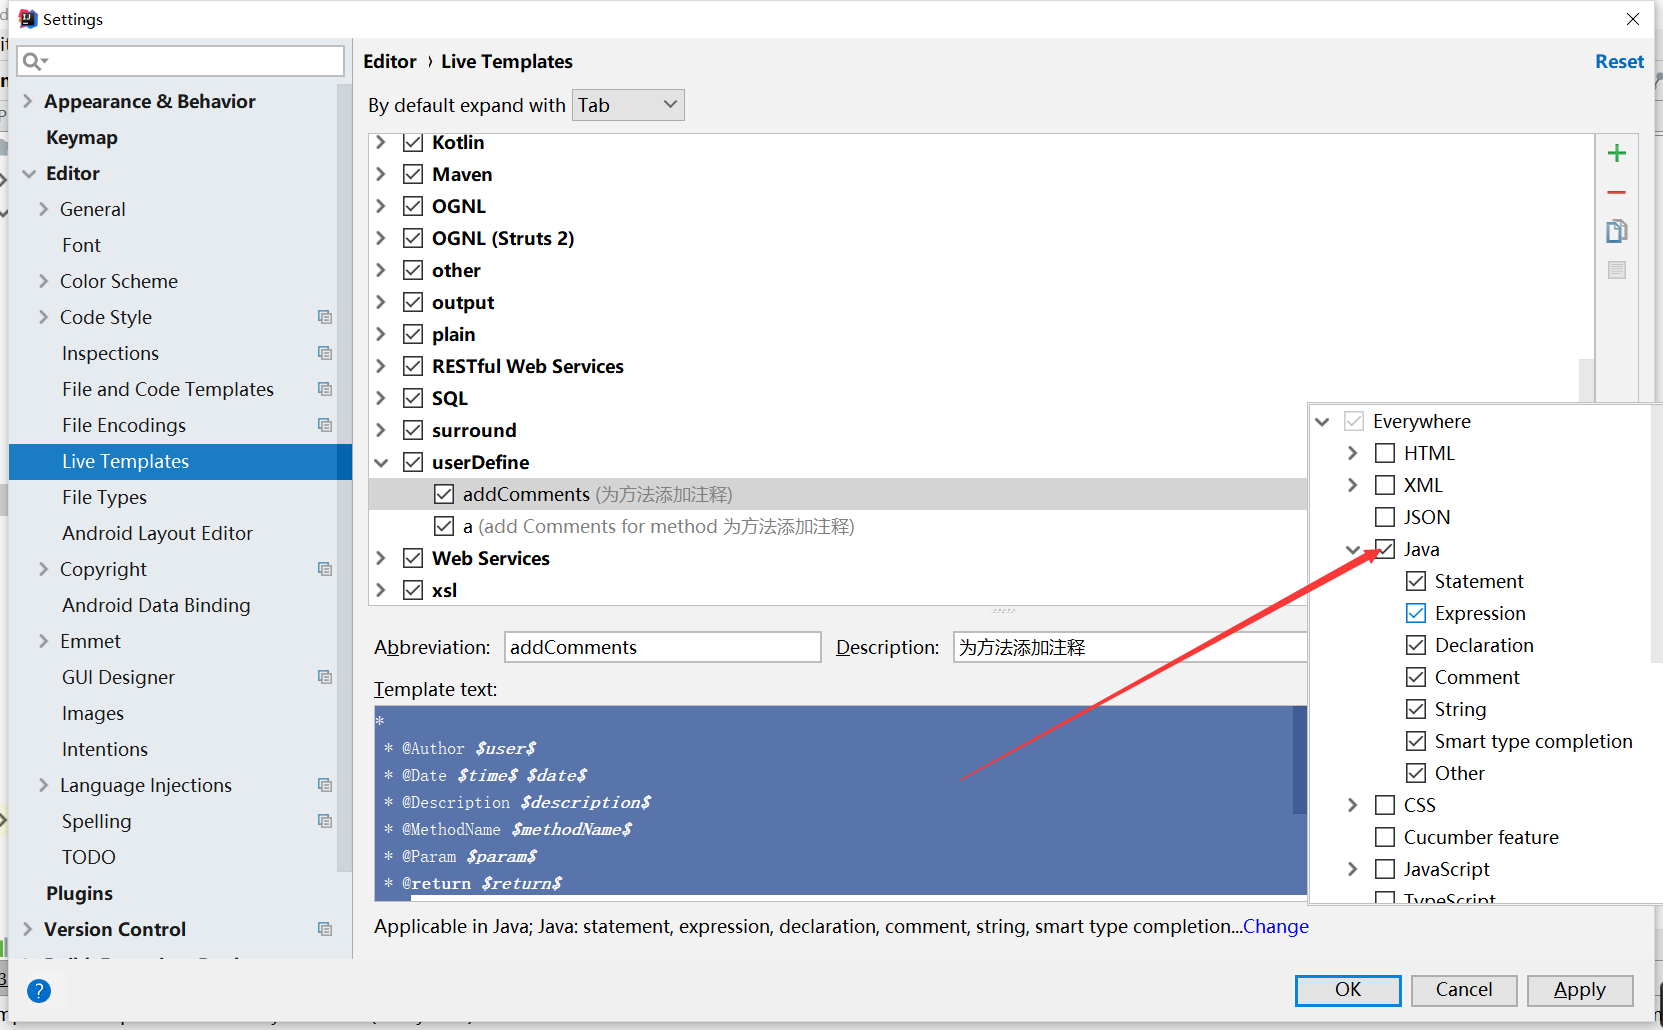
Task: Click the settings sidebar scrollbar
Action: [345, 480]
